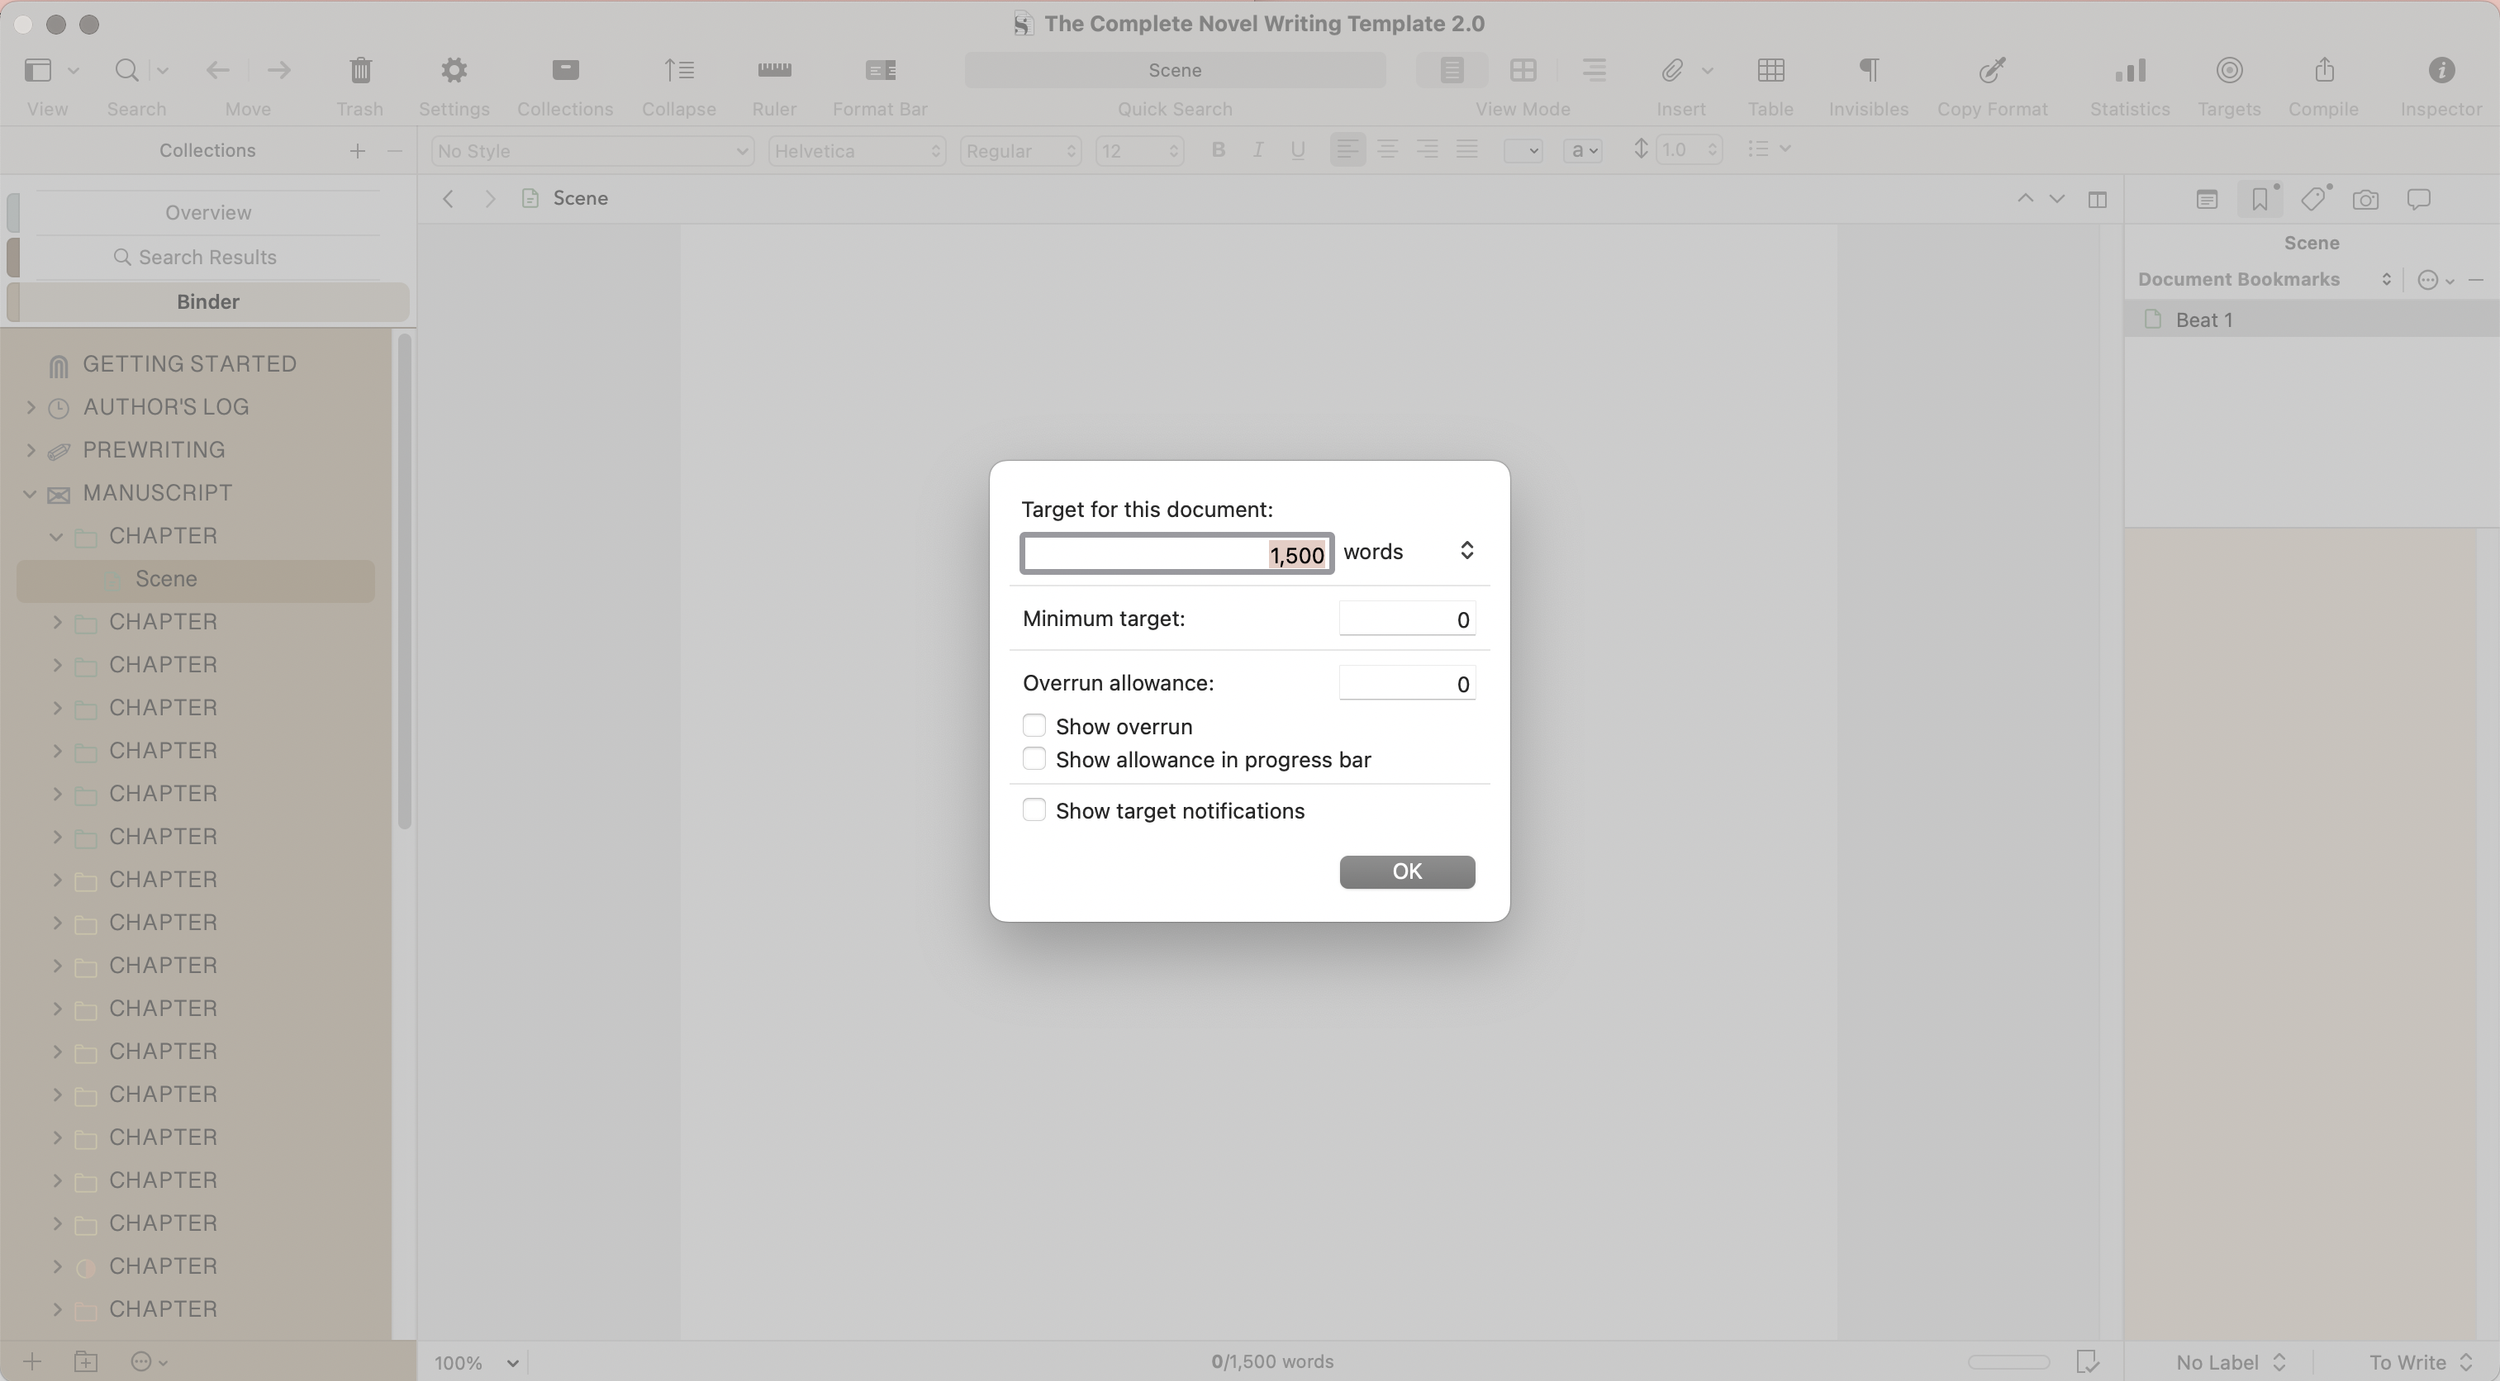Open inspector comments speech bubble icon

(2418, 200)
